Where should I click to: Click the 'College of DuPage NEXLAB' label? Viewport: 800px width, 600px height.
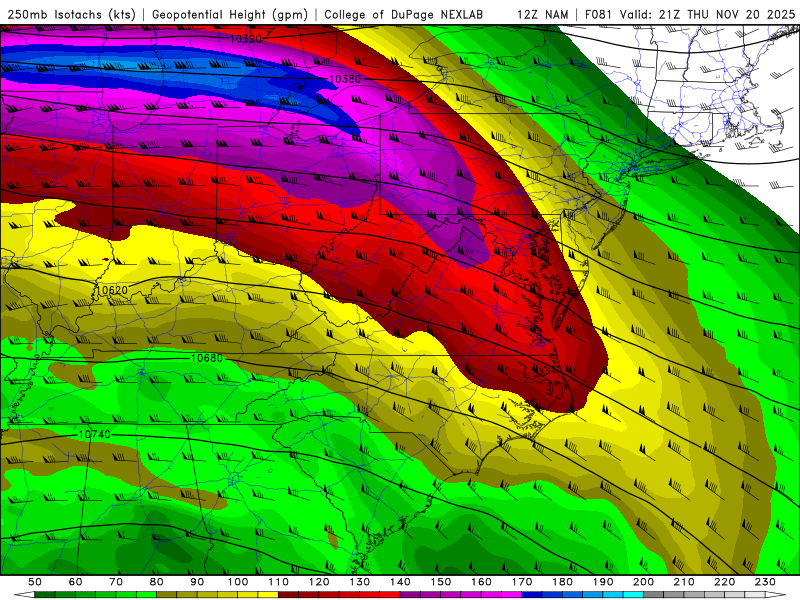404,15
